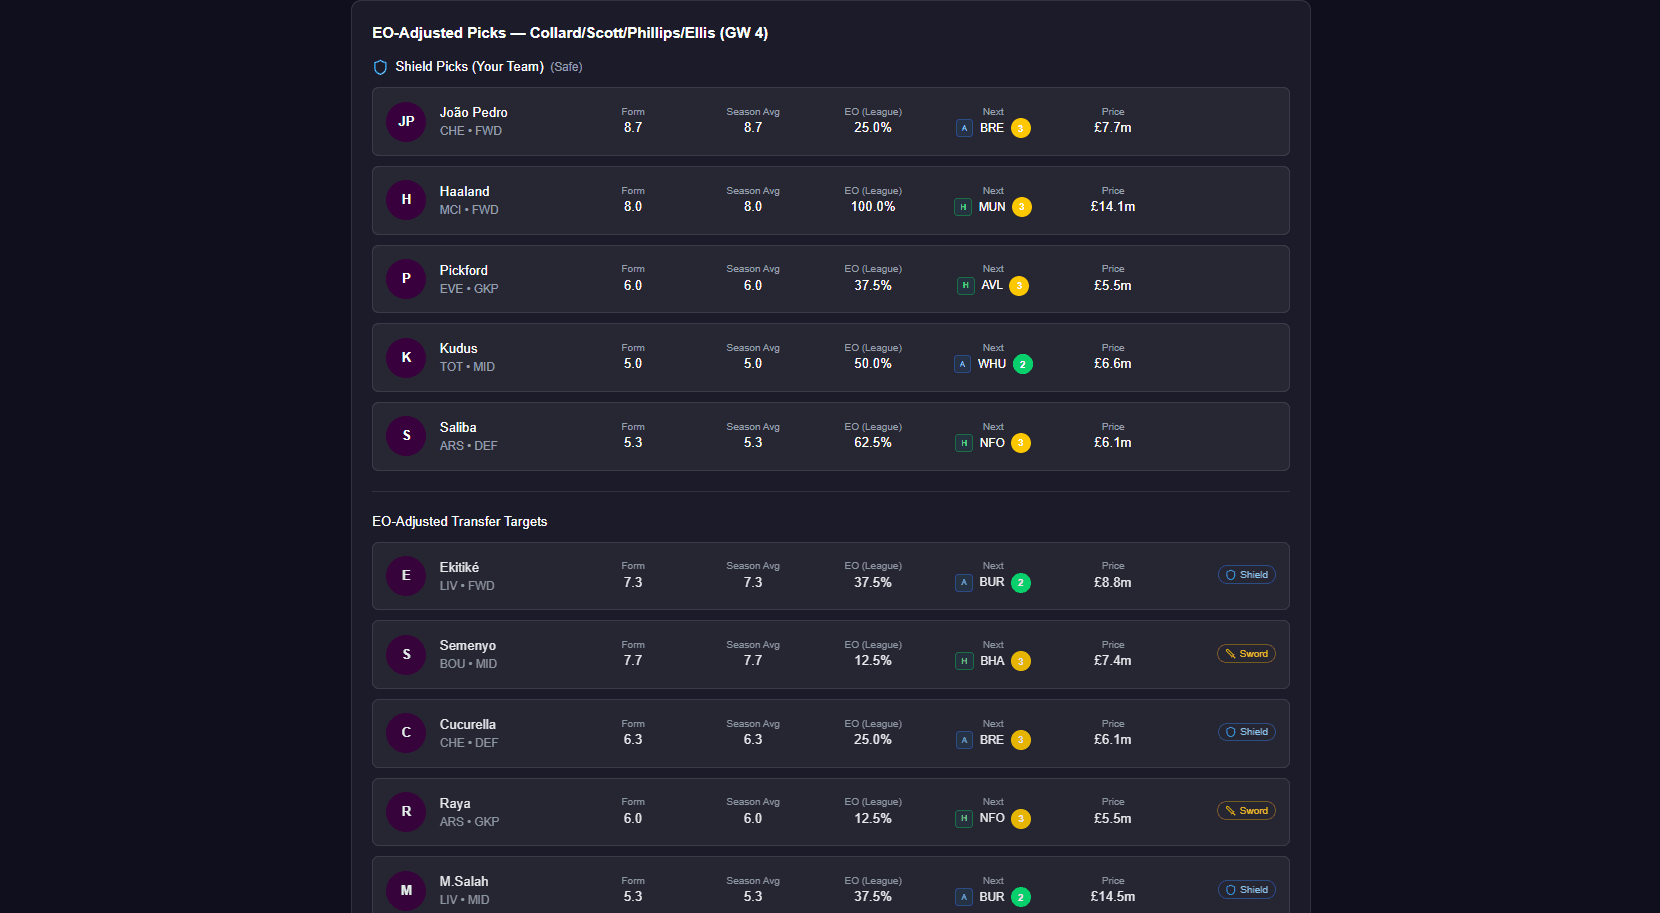Viewport: 1660px width, 913px height.
Task: Select the Haaland player name
Action: (x=464, y=191)
